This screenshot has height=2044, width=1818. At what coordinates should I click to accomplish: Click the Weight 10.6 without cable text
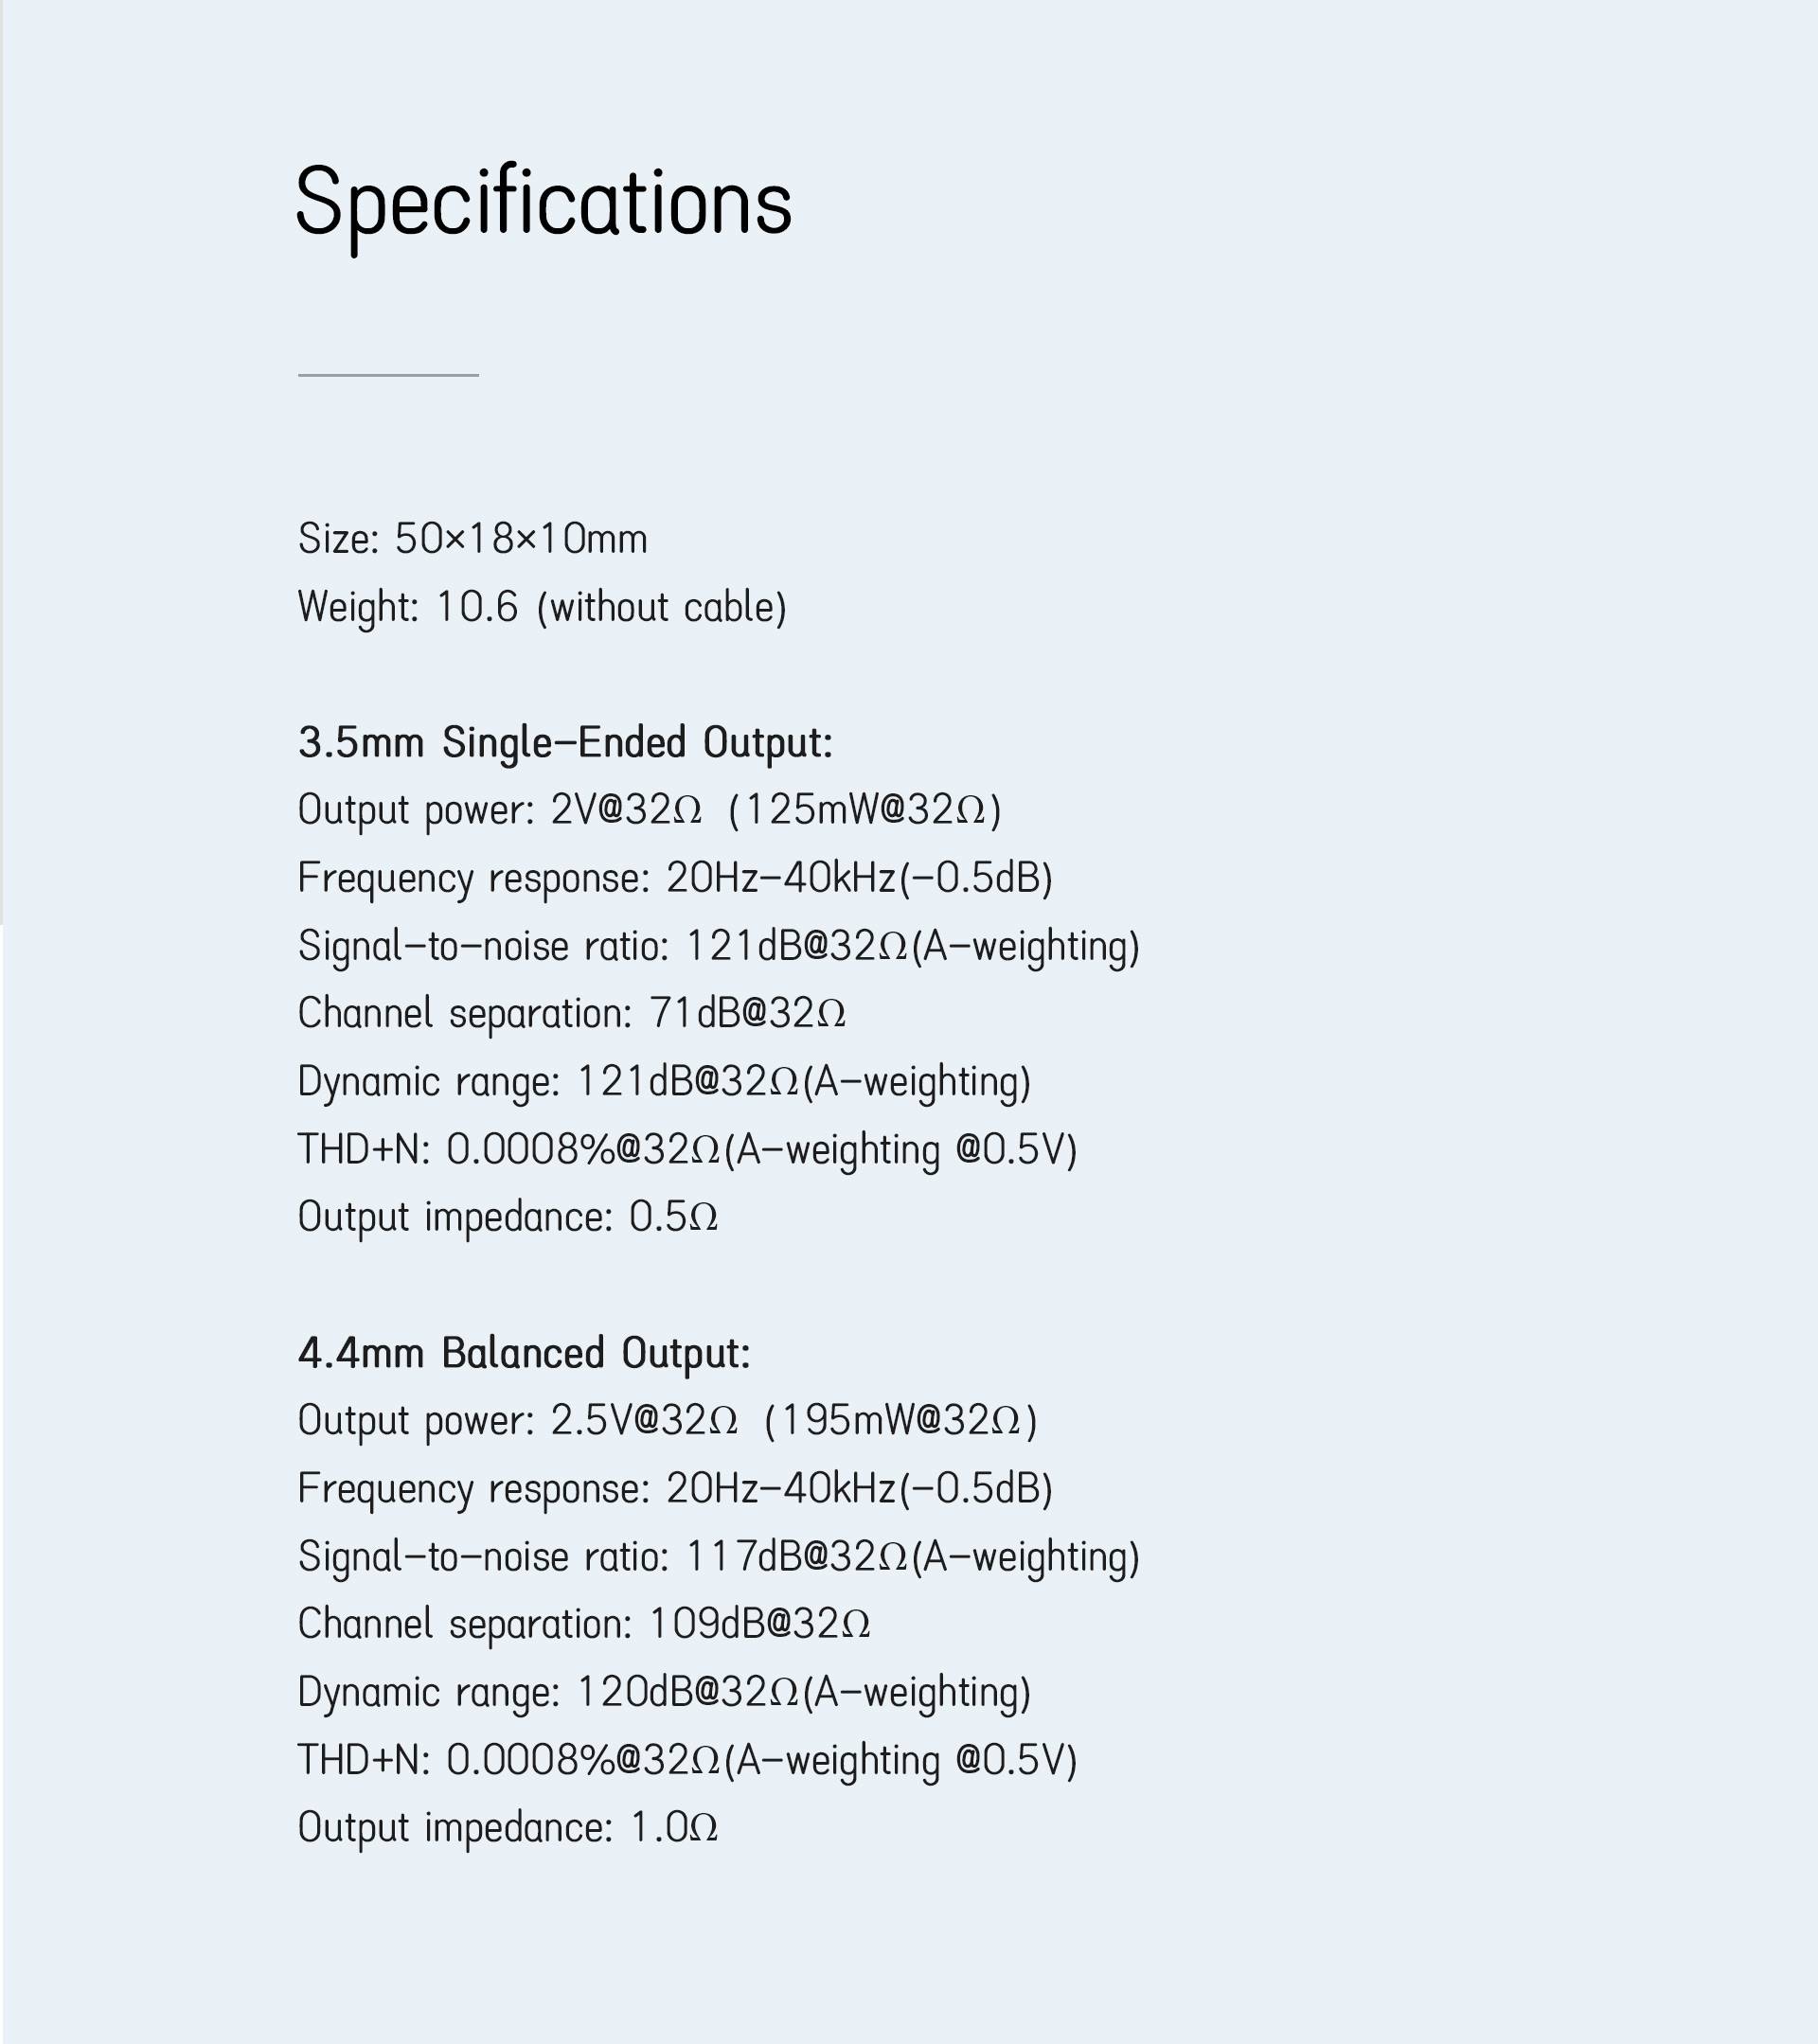pyautogui.click(x=542, y=608)
